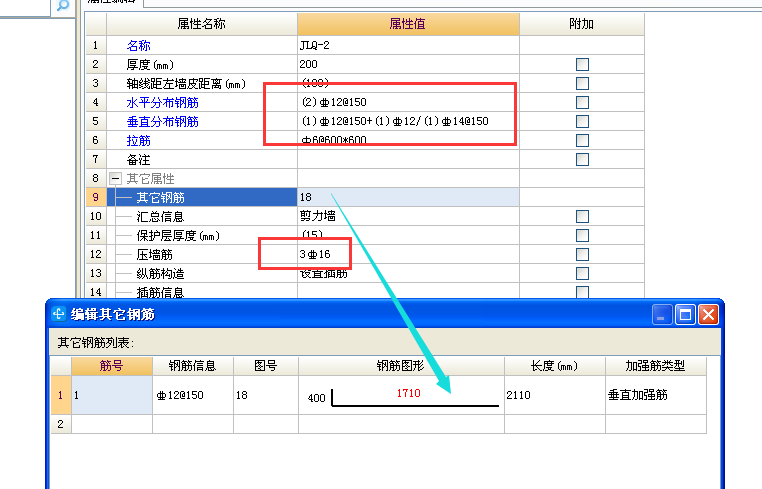Viewport: 762px width, 489px height.
Task: Select empty row 2 in rebar list
Action: [379, 424]
